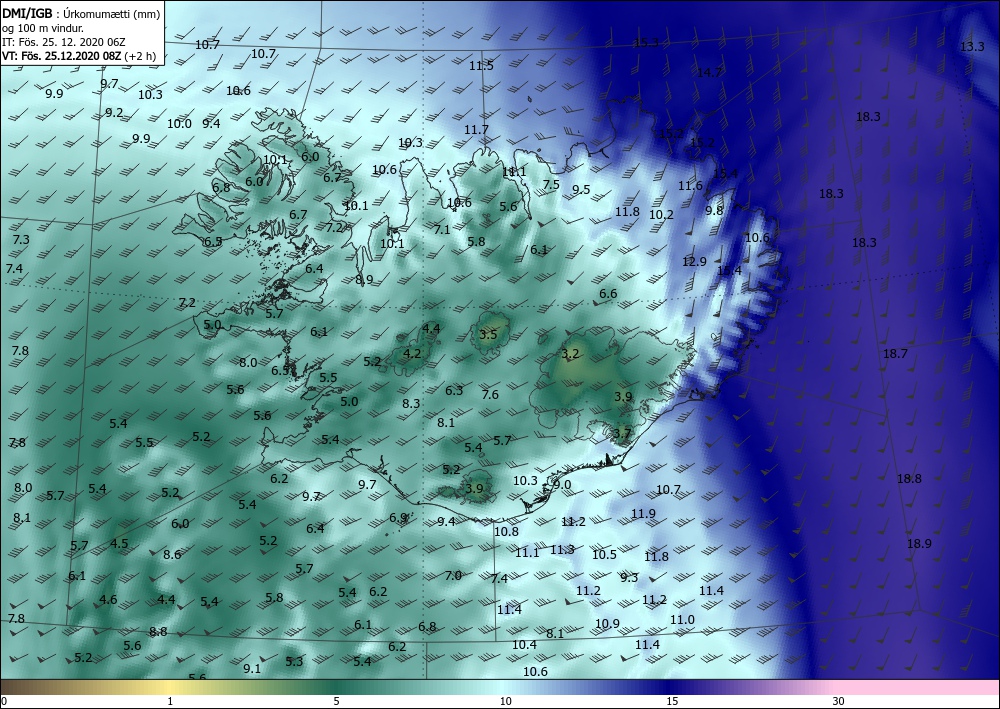Click the 8.8 value on the map
1000x709 pixels.
[x=158, y=632]
